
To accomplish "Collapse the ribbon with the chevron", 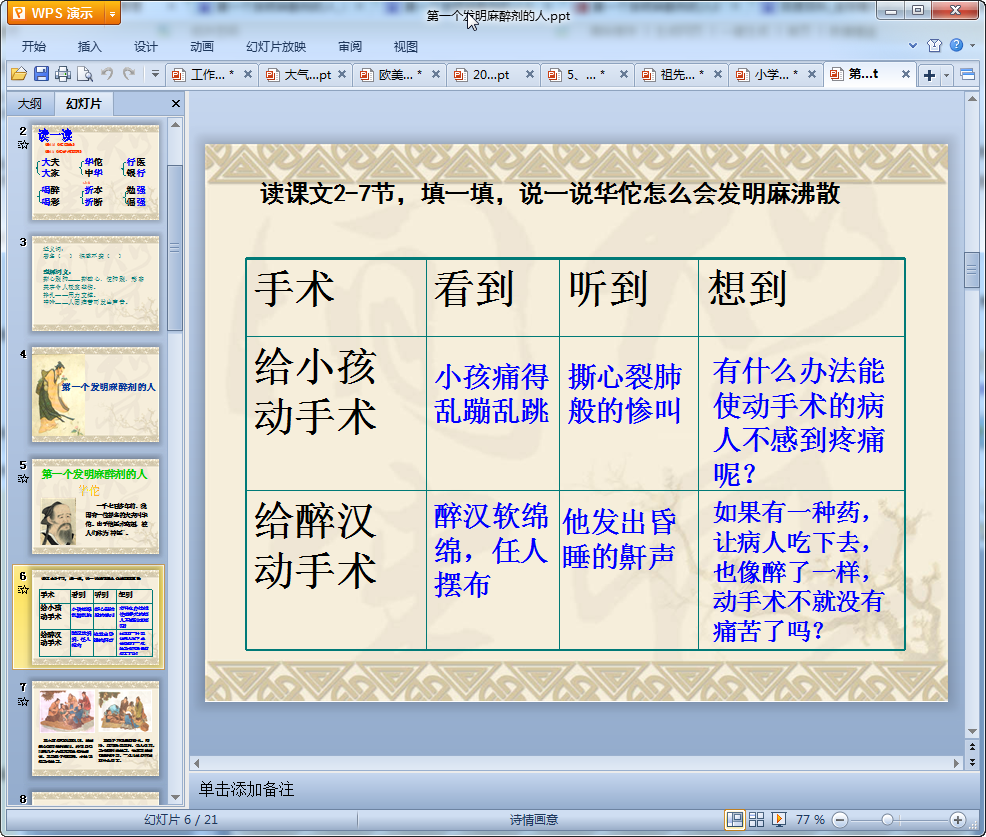I will [913, 45].
